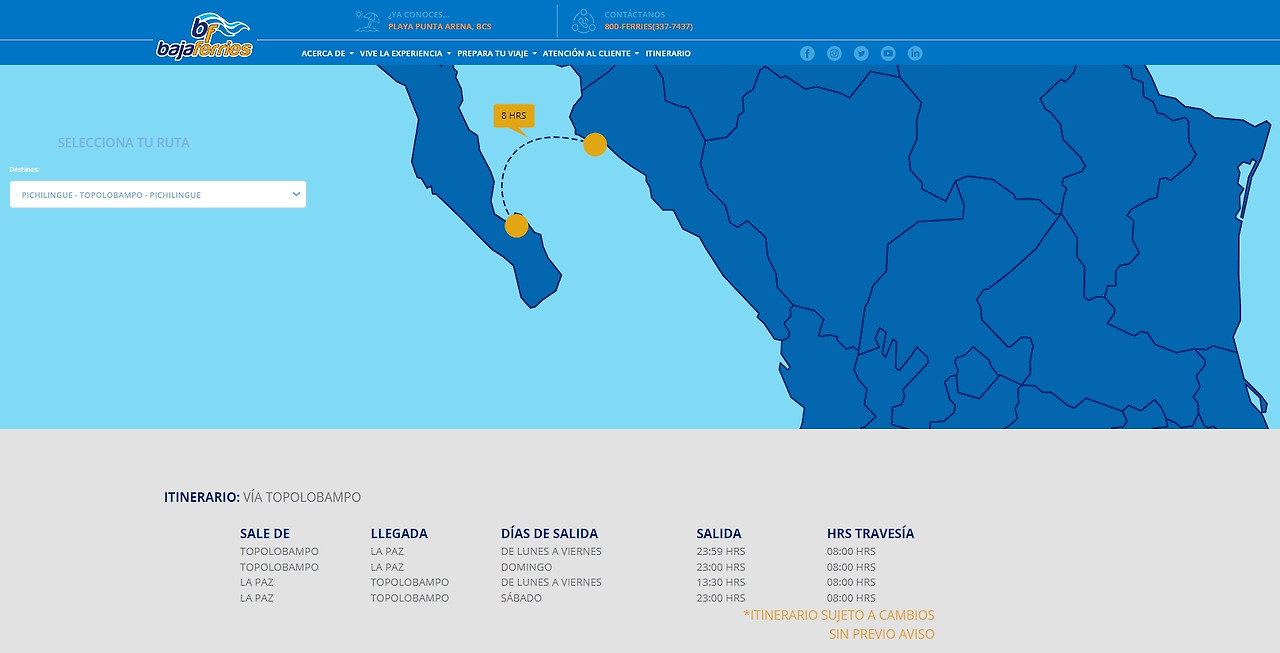Screen dimensions: 1280x653
Task: Open the Destinos route dropdown
Action: (x=158, y=194)
